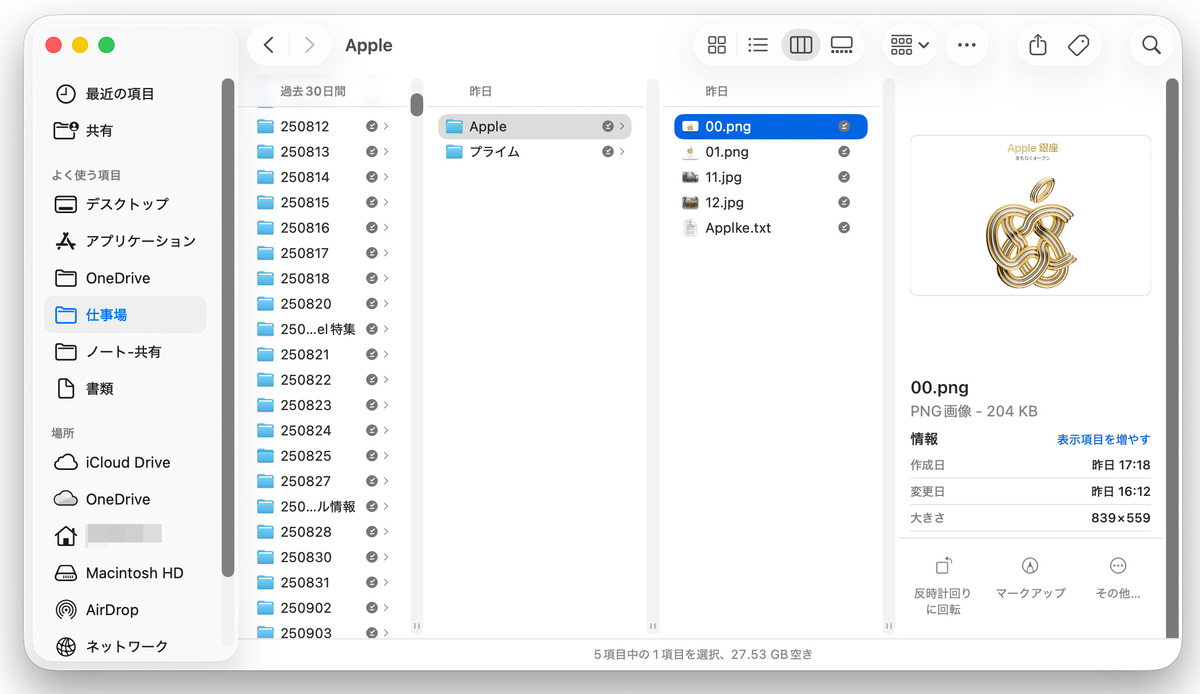Click 反時計回りに回転 button

tap(943, 586)
